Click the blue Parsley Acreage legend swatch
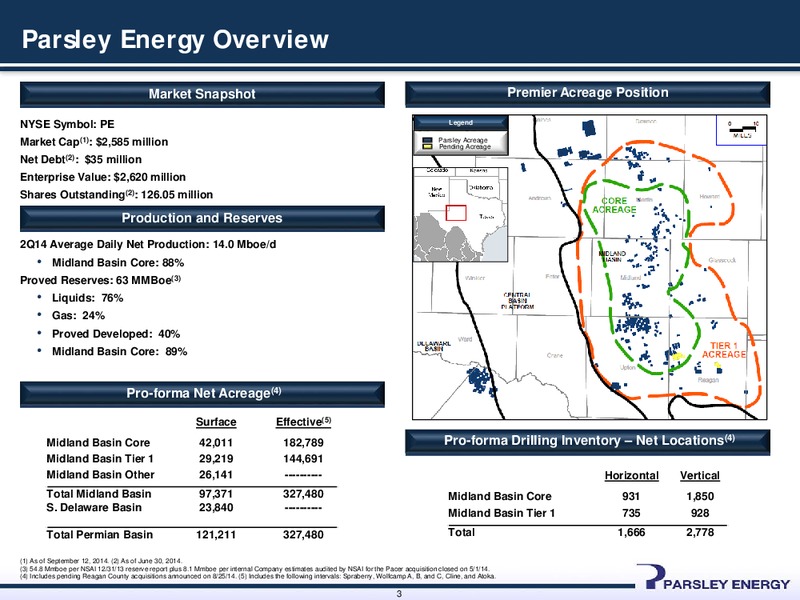Screen dimensions: 800x600 coord(428,140)
